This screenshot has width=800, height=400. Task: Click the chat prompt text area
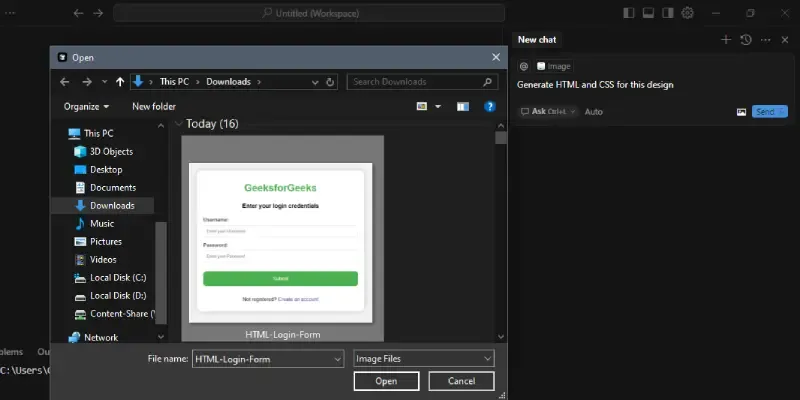[x=652, y=85]
